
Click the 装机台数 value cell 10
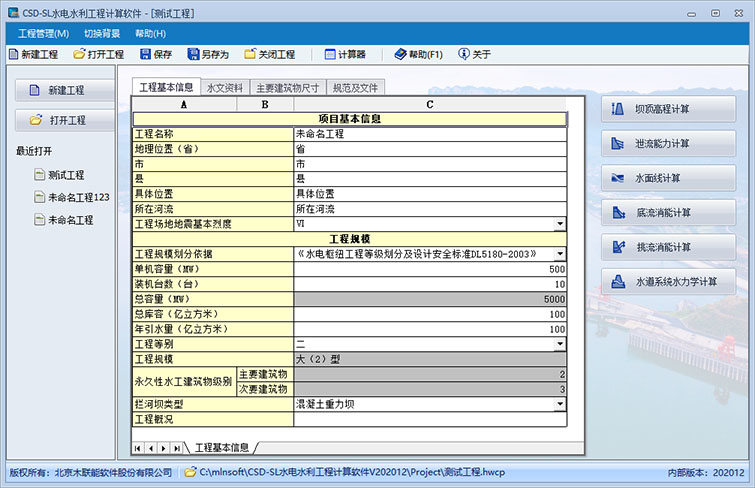point(430,284)
